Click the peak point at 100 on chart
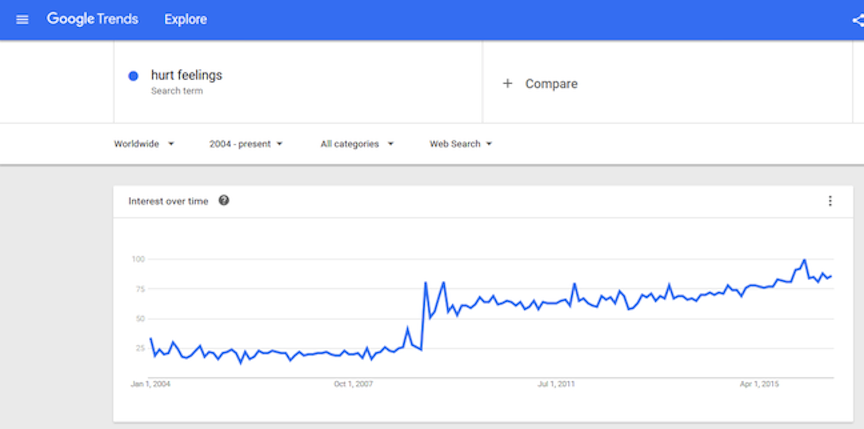Image resolution: width=864 pixels, height=429 pixels. (x=804, y=259)
